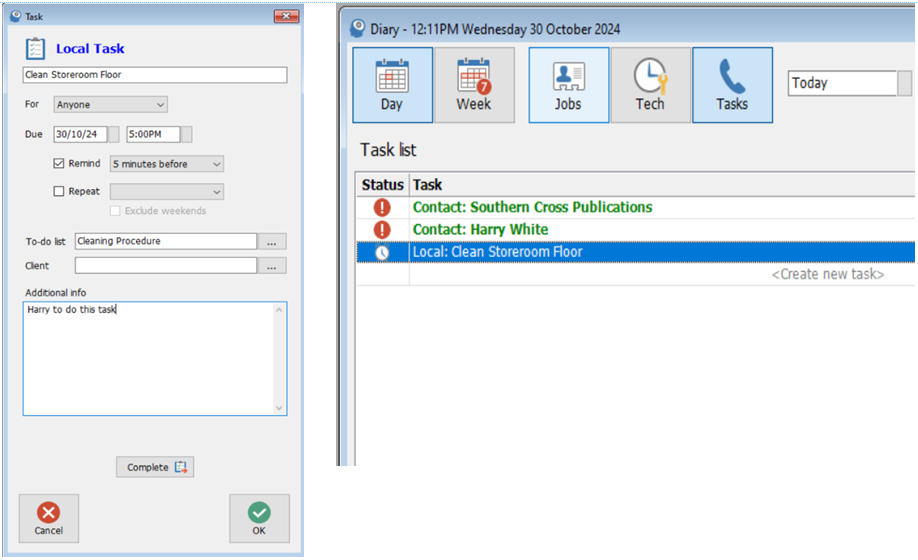Toggle the Exclude weekends checkbox
Screen dimensions: 918x560
(115, 211)
